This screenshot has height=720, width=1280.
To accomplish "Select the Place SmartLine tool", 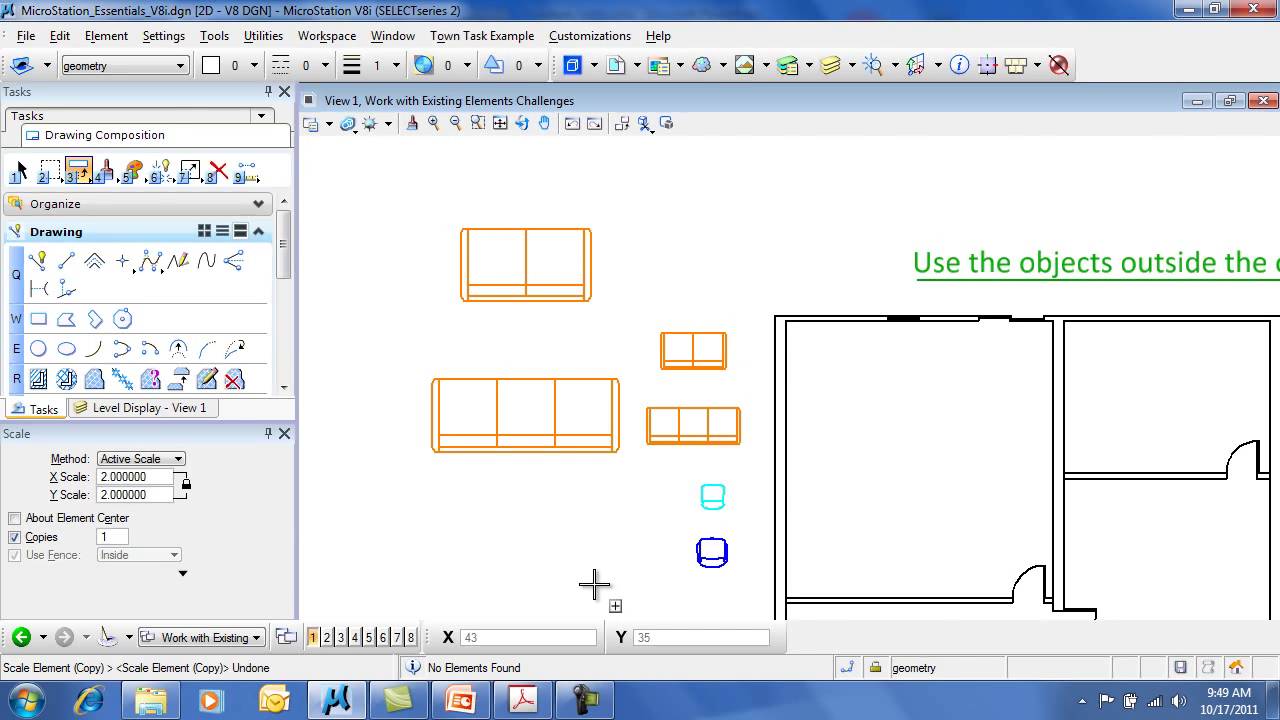I will pos(38,261).
